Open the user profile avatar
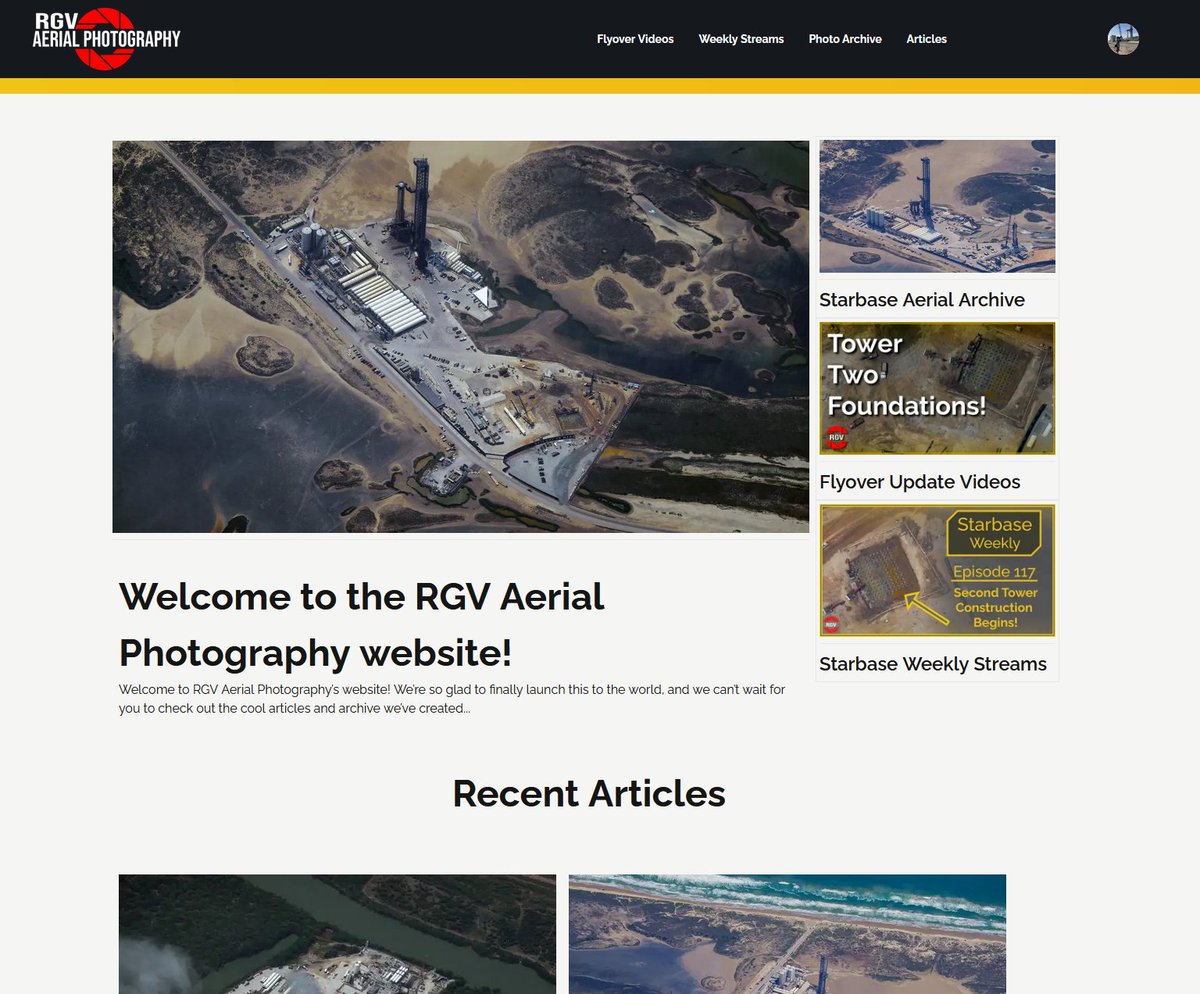The width and height of the screenshot is (1200, 994). click(x=1123, y=39)
